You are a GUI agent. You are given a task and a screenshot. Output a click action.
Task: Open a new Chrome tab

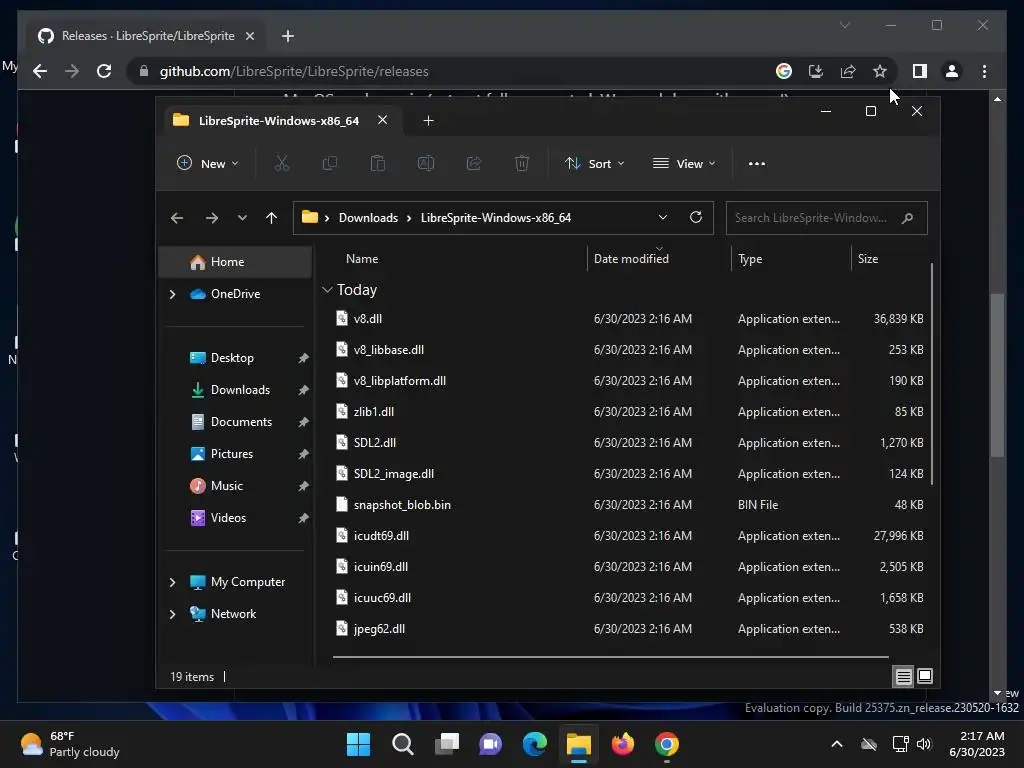[x=287, y=36]
